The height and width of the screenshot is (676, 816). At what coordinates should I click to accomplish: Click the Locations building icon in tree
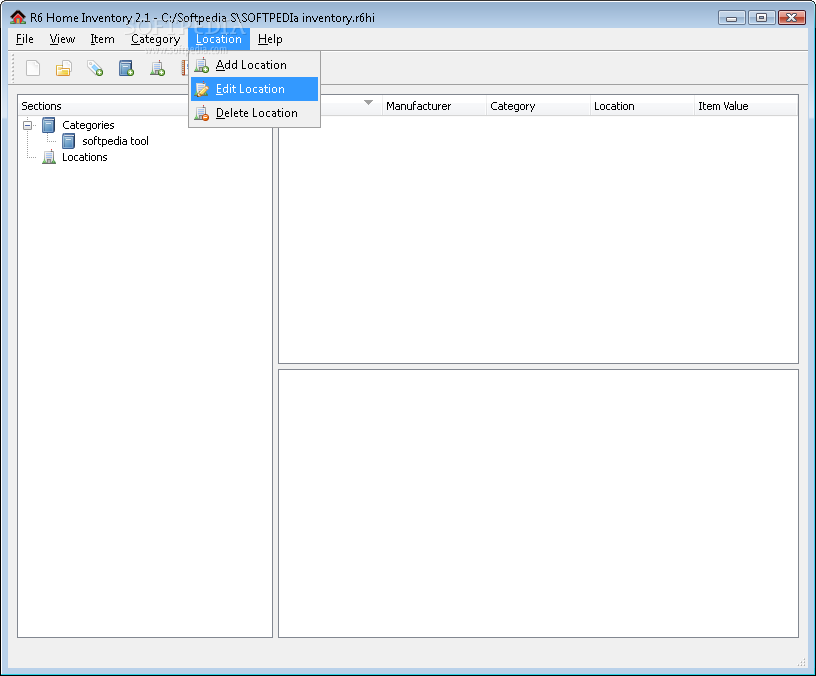pyautogui.click(x=48, y=157)
